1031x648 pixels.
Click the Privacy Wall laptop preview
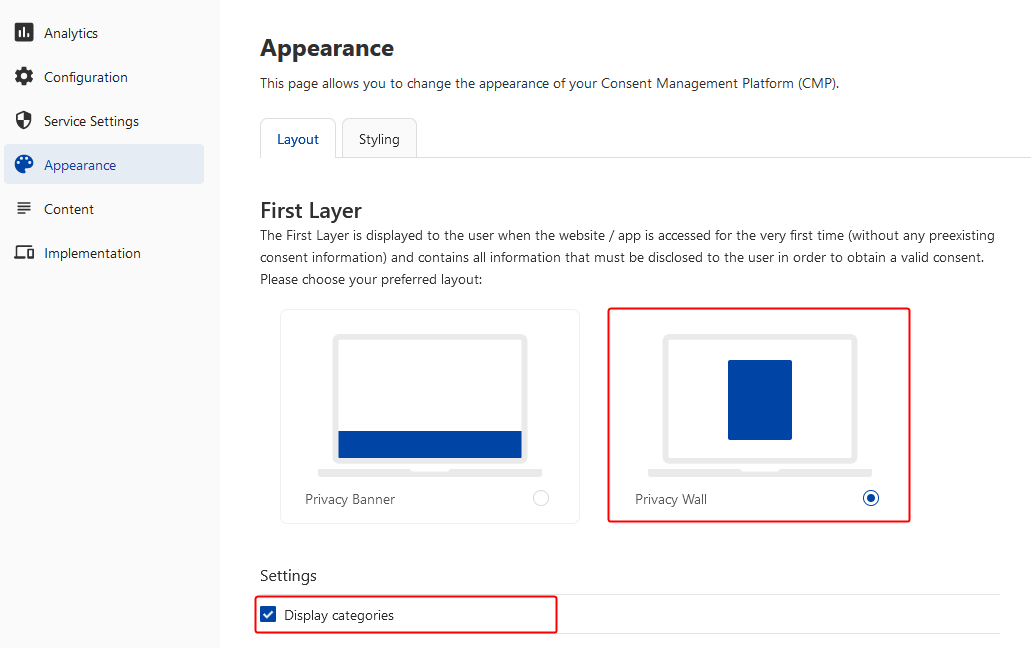click(x=759, y=405)
